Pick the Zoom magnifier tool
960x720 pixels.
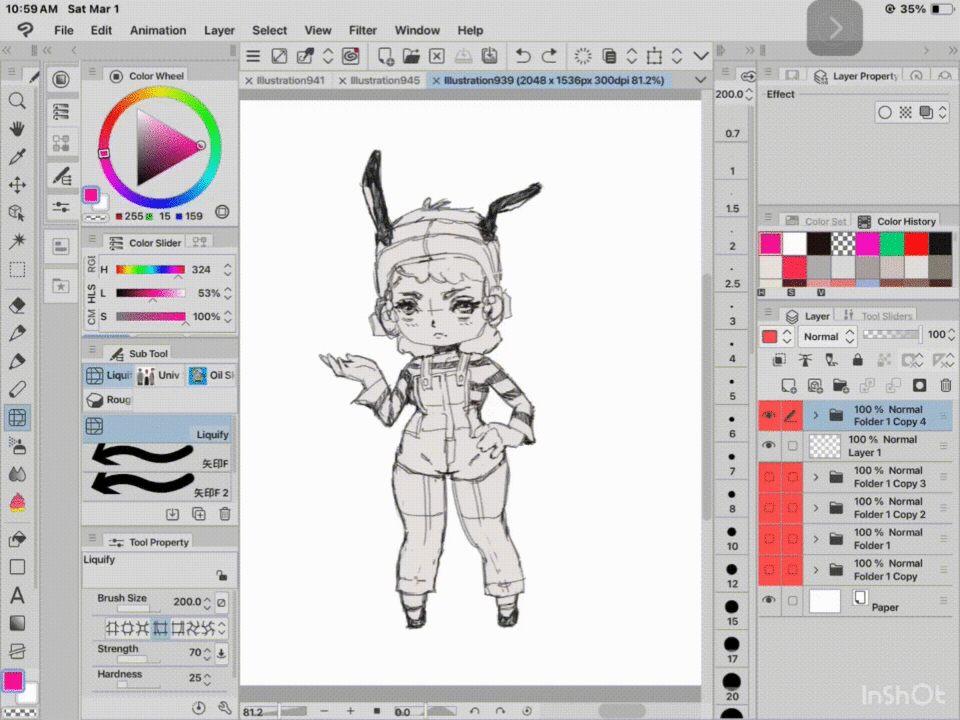pyautogui.click(x=17, y=101)
